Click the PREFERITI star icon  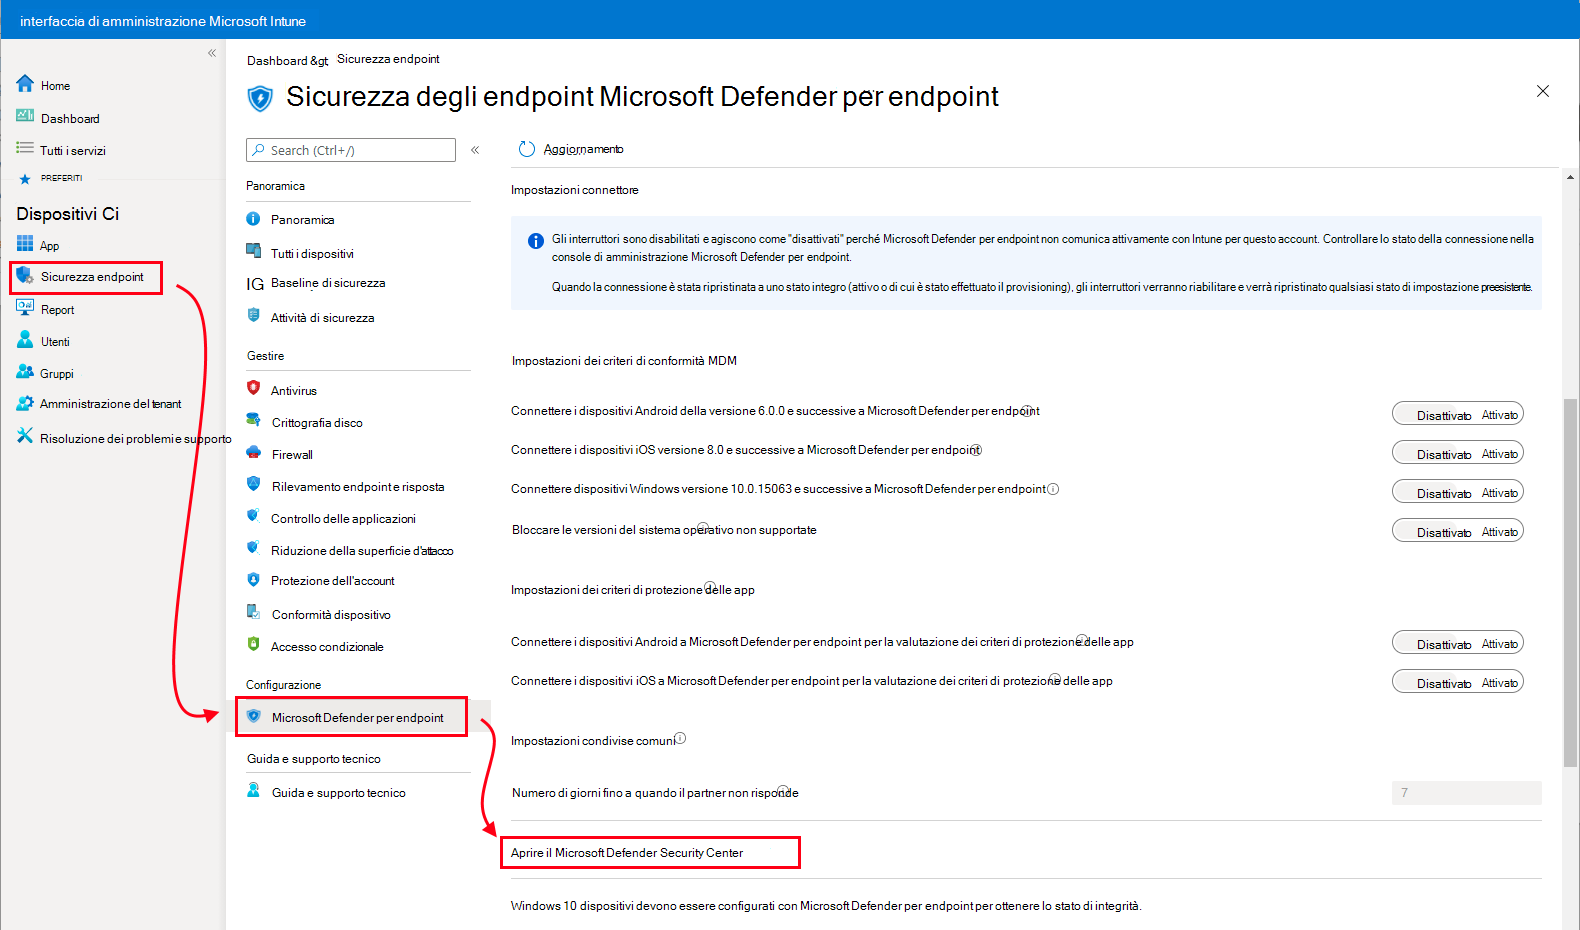25,179
